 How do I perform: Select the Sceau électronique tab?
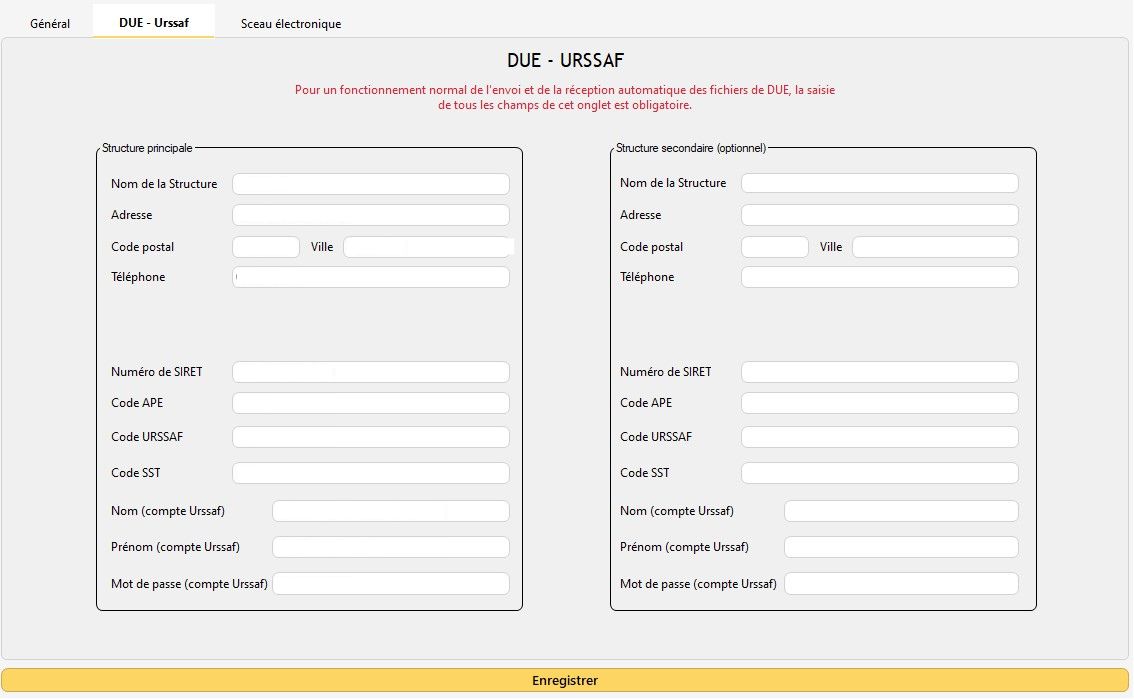(291, 23)
